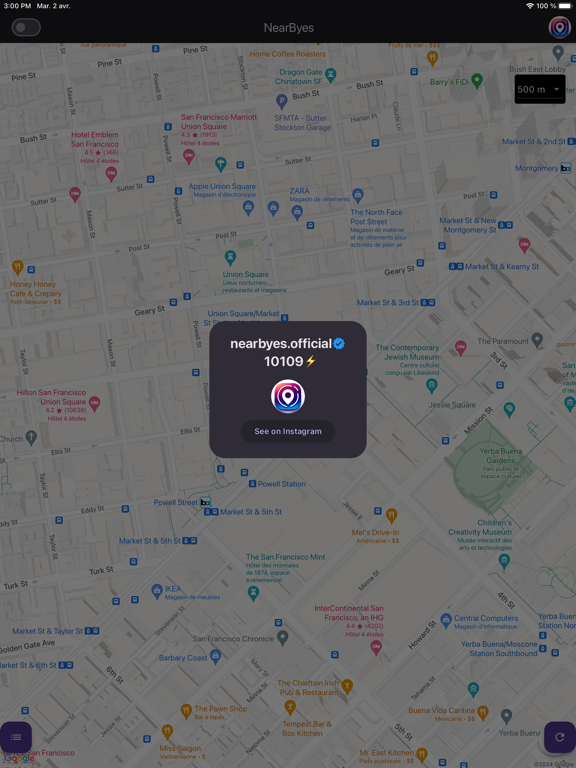This screenshot has height=768, width=576.
Task: Select the ZARA shopping bag pin
Action: coord(297,213)
